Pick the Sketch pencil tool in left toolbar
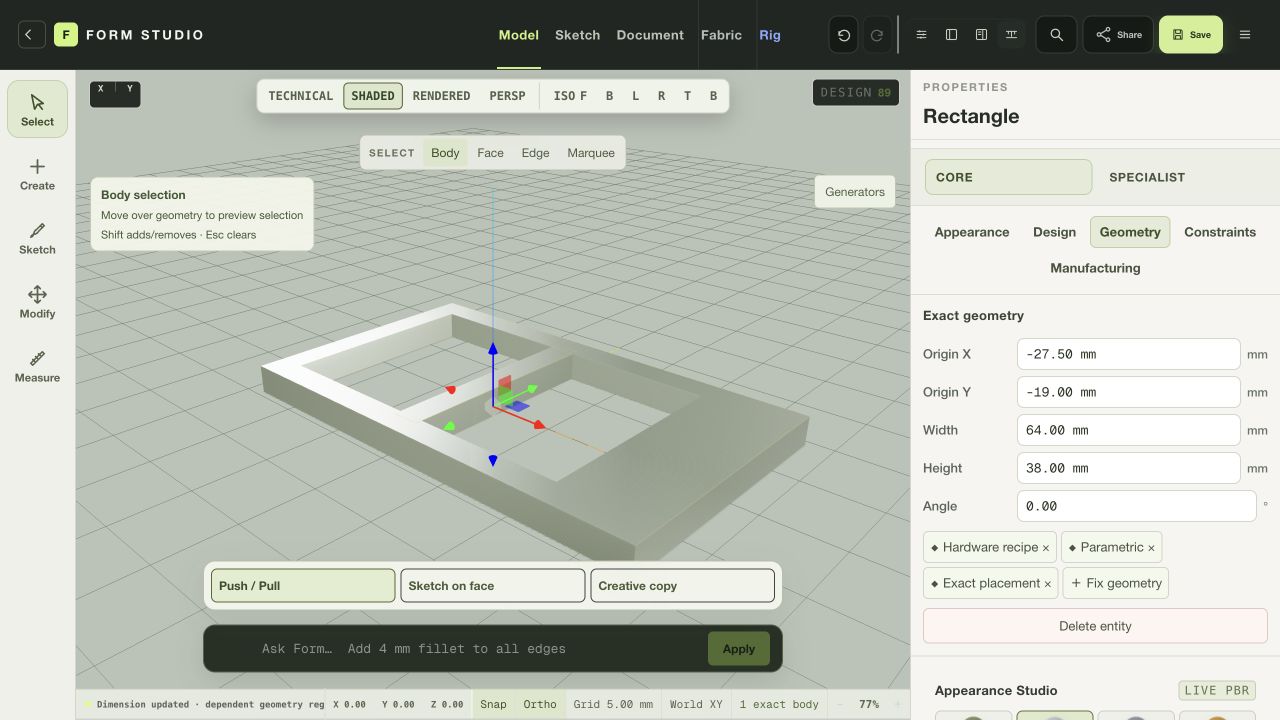1280x720 pixels. pyautogui.click(x=37, y=238)
